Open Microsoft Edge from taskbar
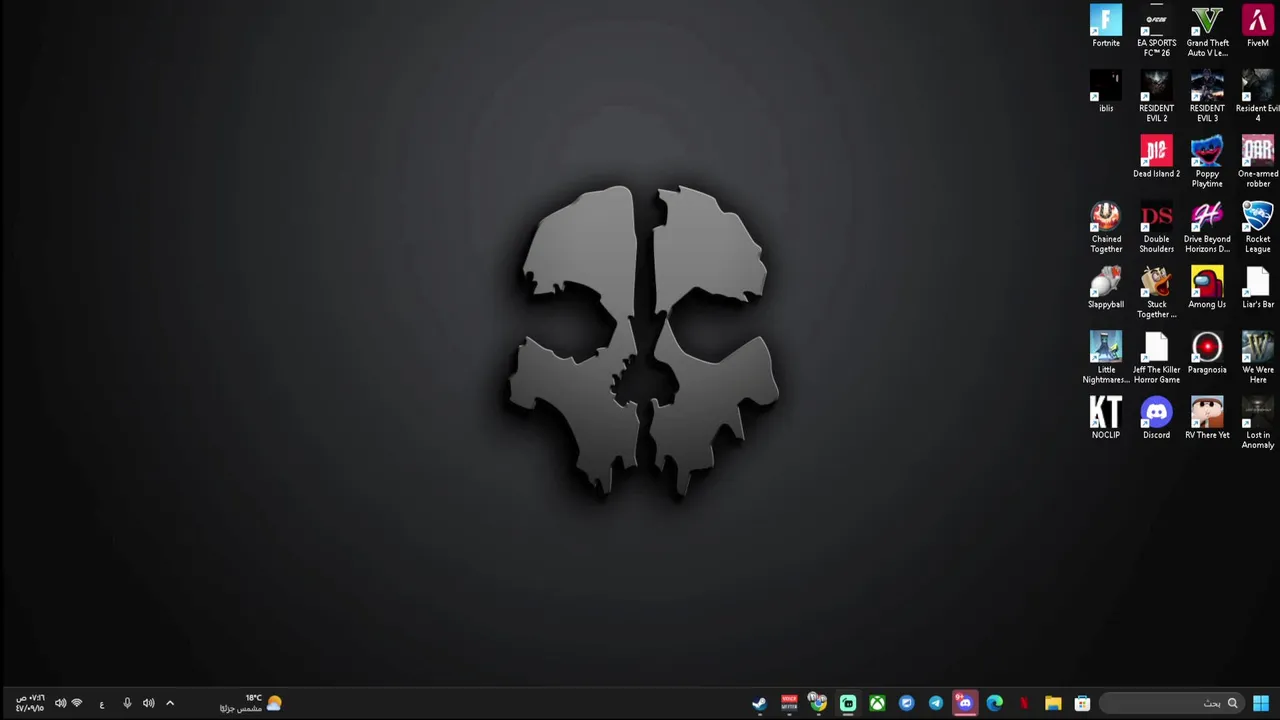Image resolution: width=1280 pixels, height=720 pixels. click(994, 703)
